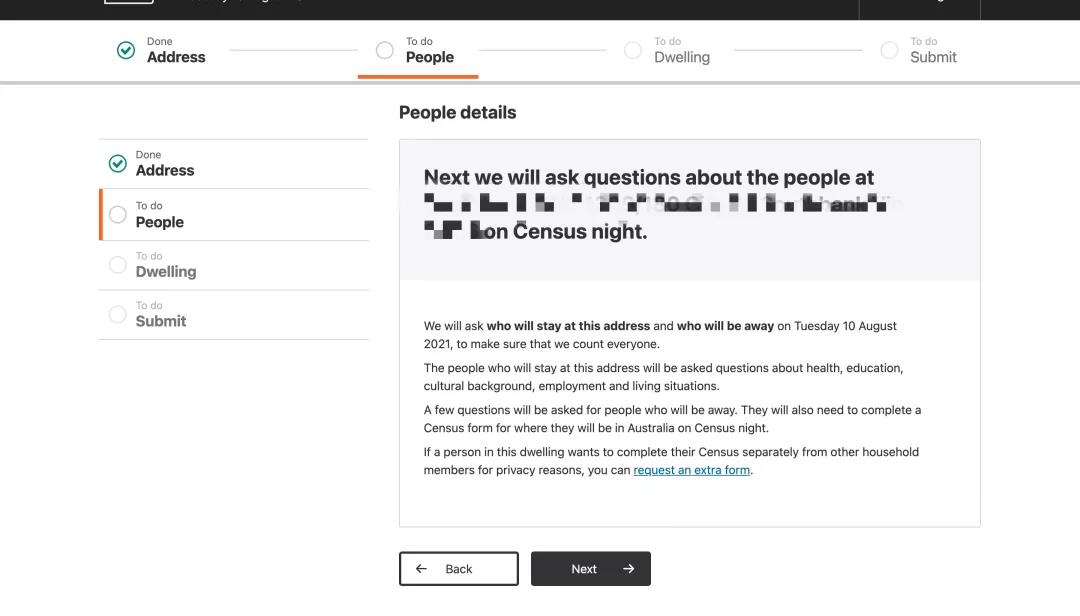1080x616 pixels.
Task: Click the People circle indicator in sidebar
Action: tap(118, 214)
